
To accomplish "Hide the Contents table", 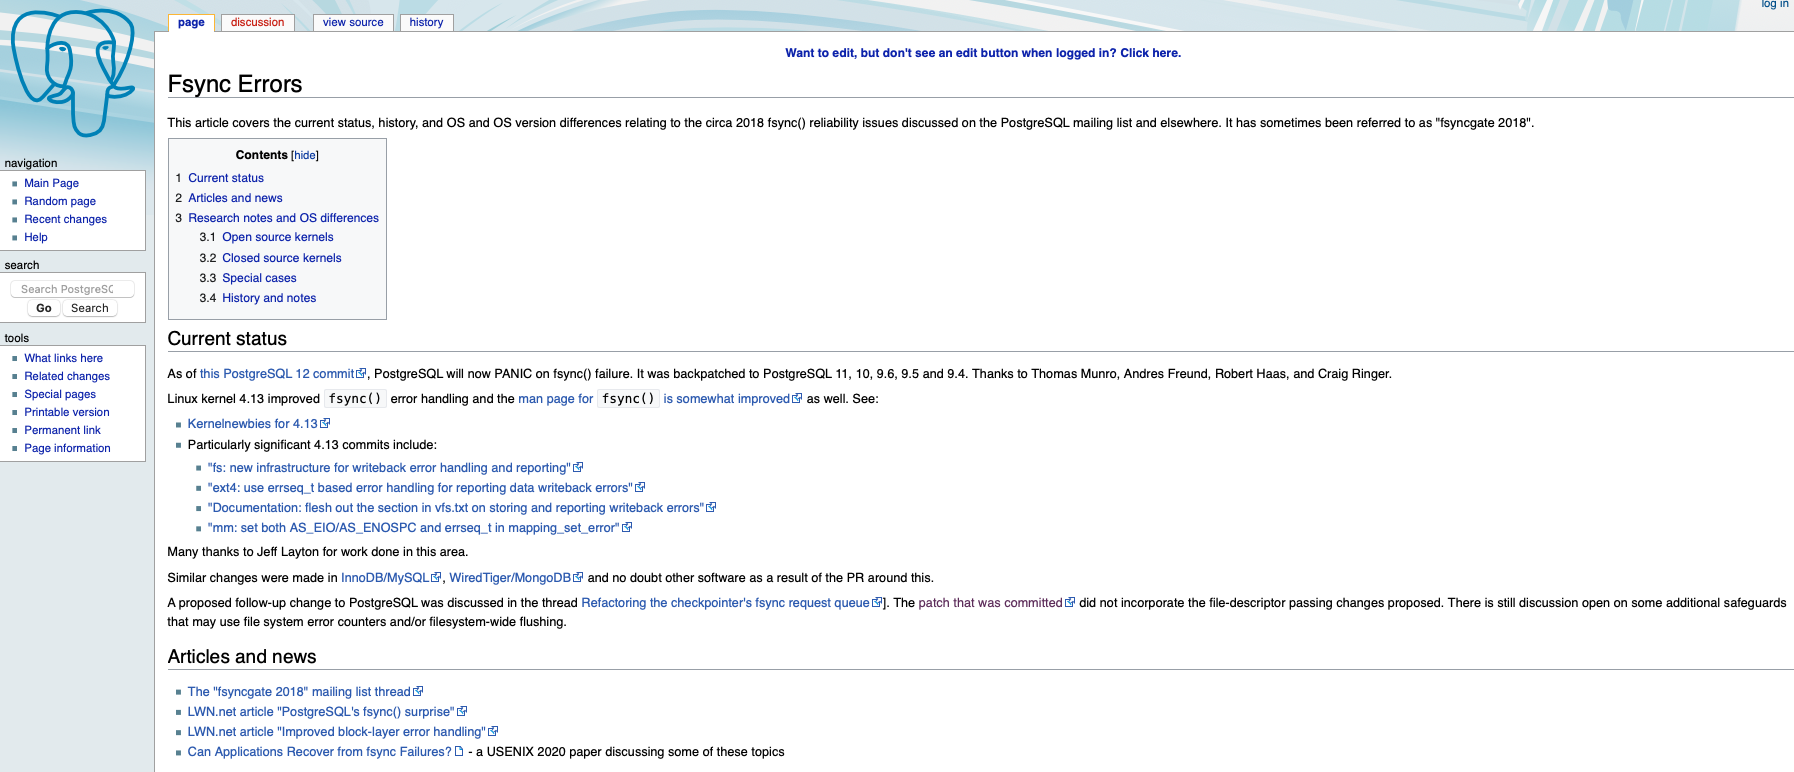I will tap(305, 155).
